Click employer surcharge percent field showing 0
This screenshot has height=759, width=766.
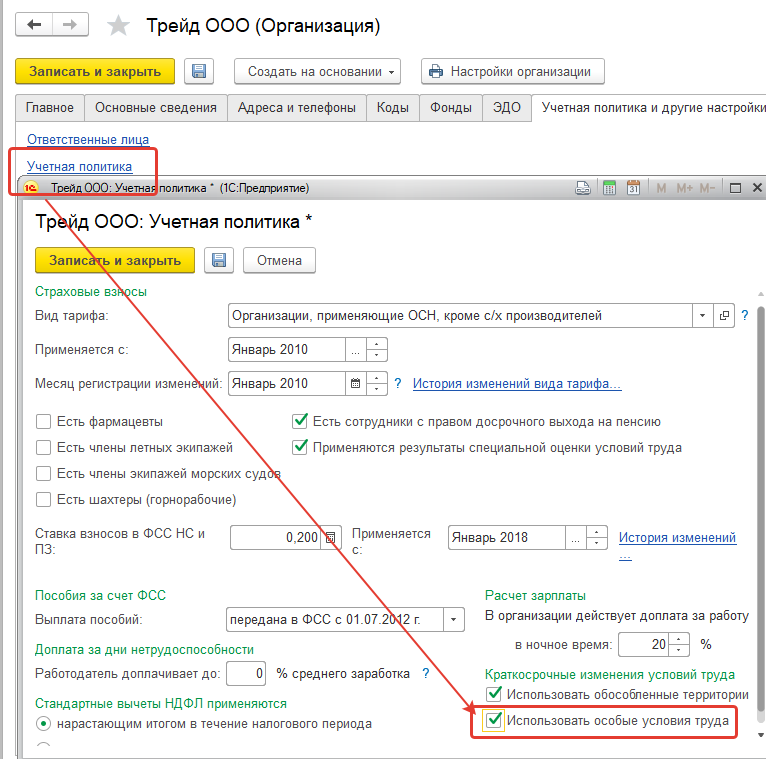click(x=246, y=674)
